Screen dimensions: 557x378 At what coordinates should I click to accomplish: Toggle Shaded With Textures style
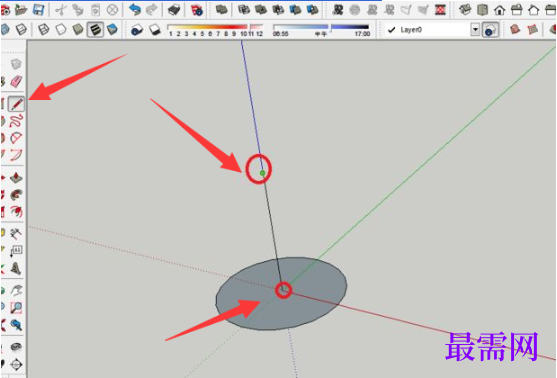coord(95,29)
